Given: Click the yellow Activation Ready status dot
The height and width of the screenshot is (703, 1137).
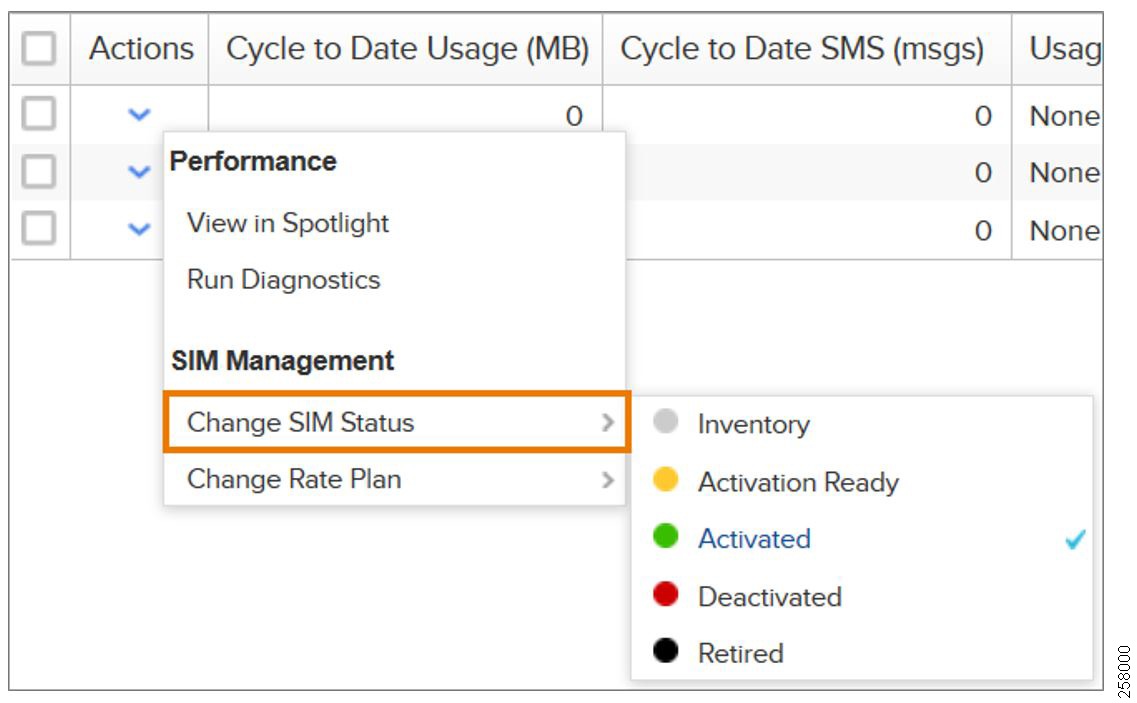Looking at the screenshot, I should (665, 479).
